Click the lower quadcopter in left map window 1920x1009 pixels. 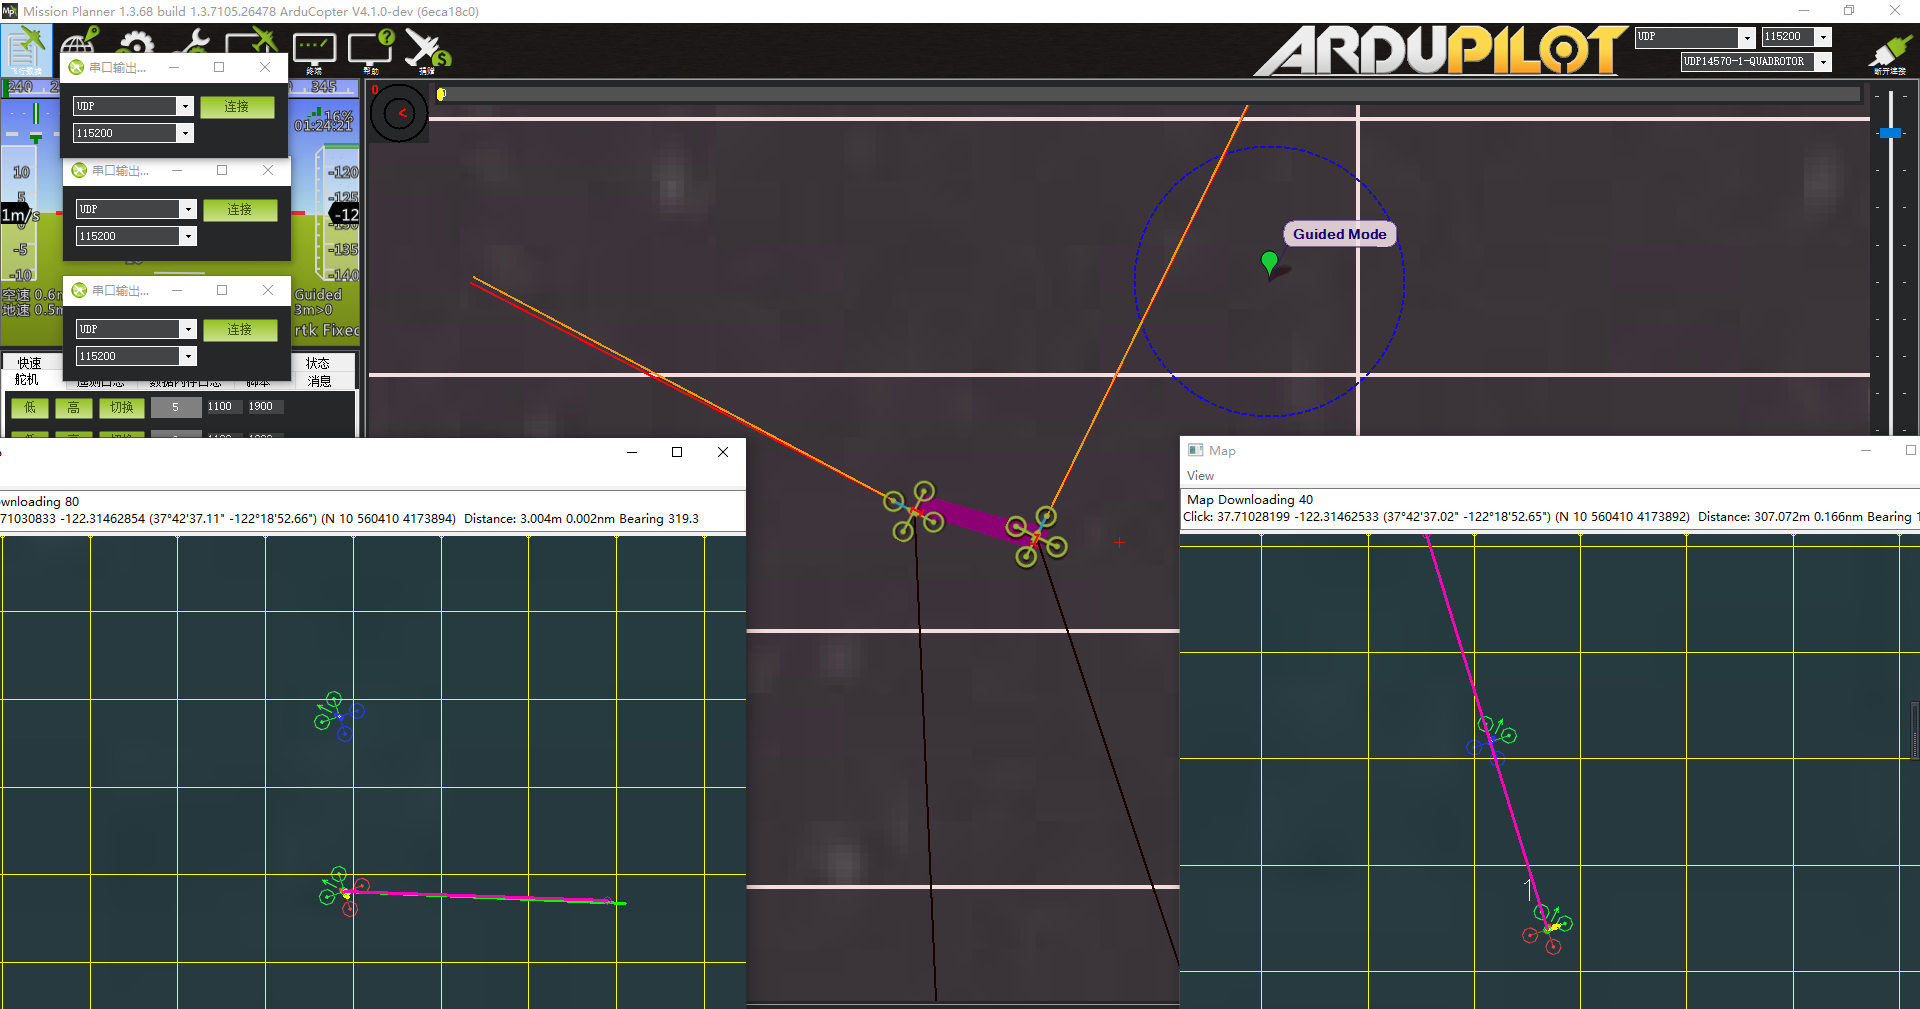344,891
